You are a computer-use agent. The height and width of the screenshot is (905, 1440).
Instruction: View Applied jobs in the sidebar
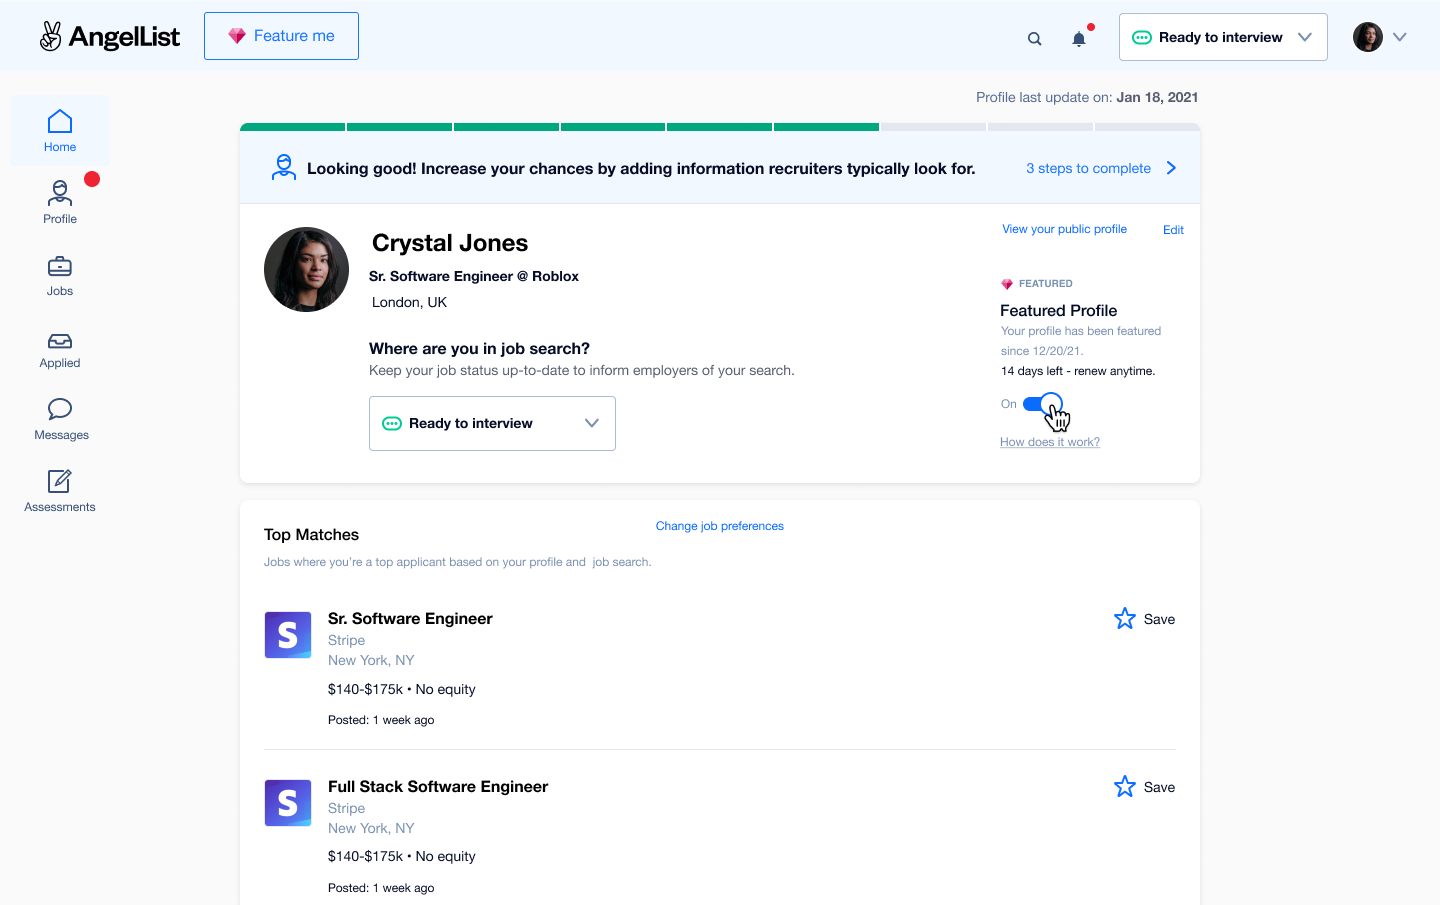pos(59,347)
